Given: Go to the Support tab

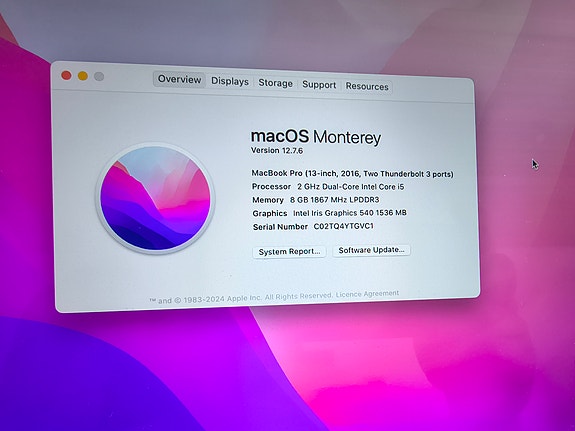Looking at the screenshot, I should [x=319, y=85].
